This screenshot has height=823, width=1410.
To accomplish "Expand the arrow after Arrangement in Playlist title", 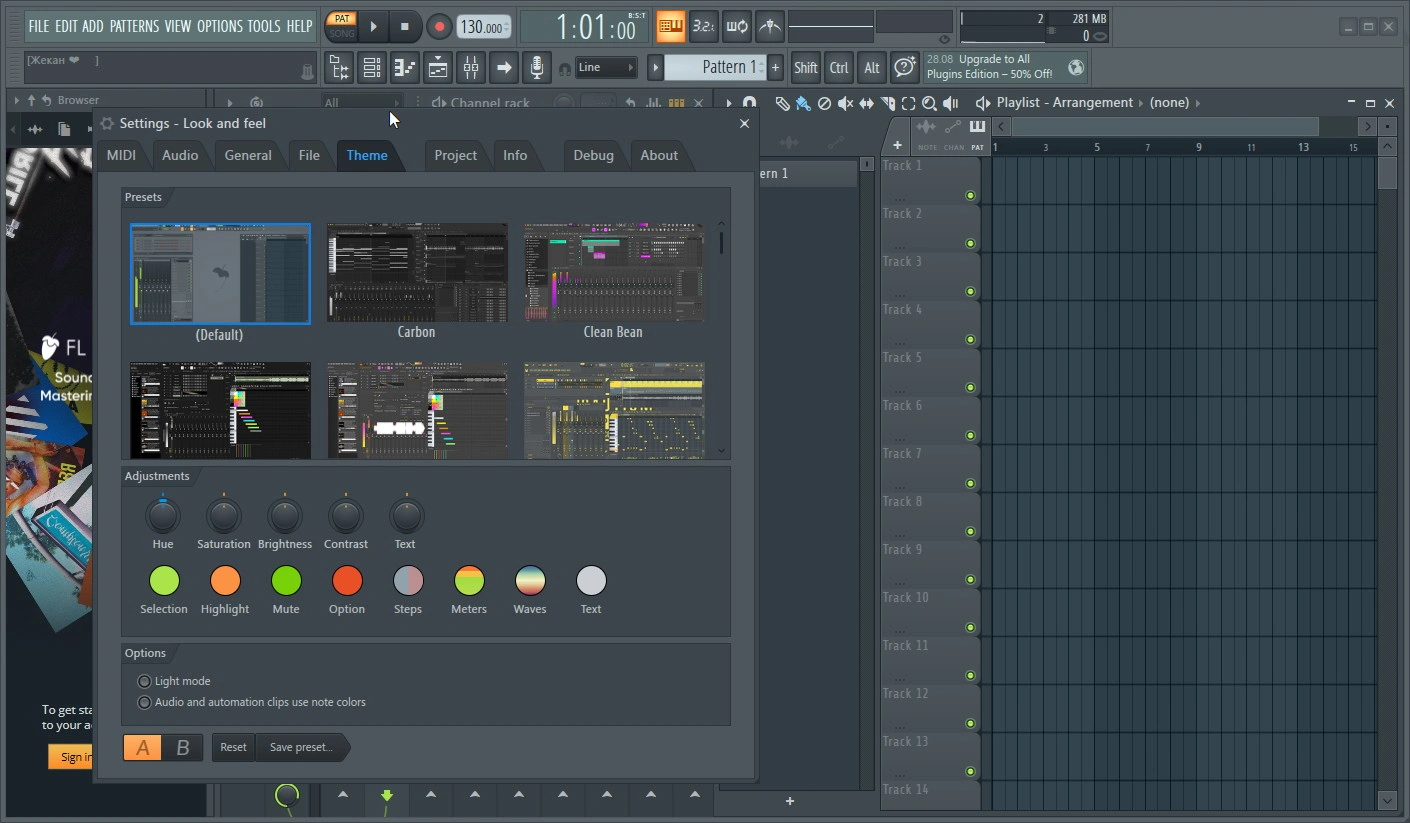I will [x=1141, y=103].
